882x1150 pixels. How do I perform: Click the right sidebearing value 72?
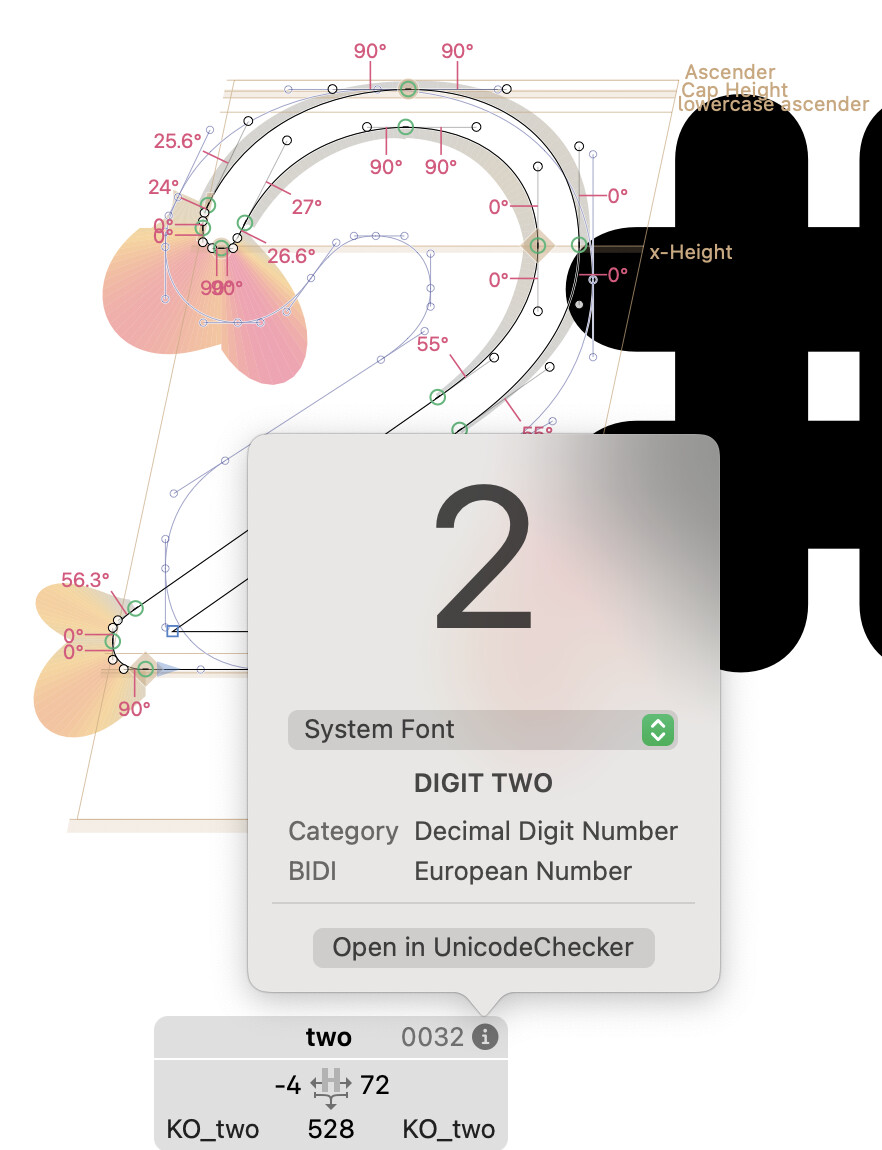(375, 1085)
